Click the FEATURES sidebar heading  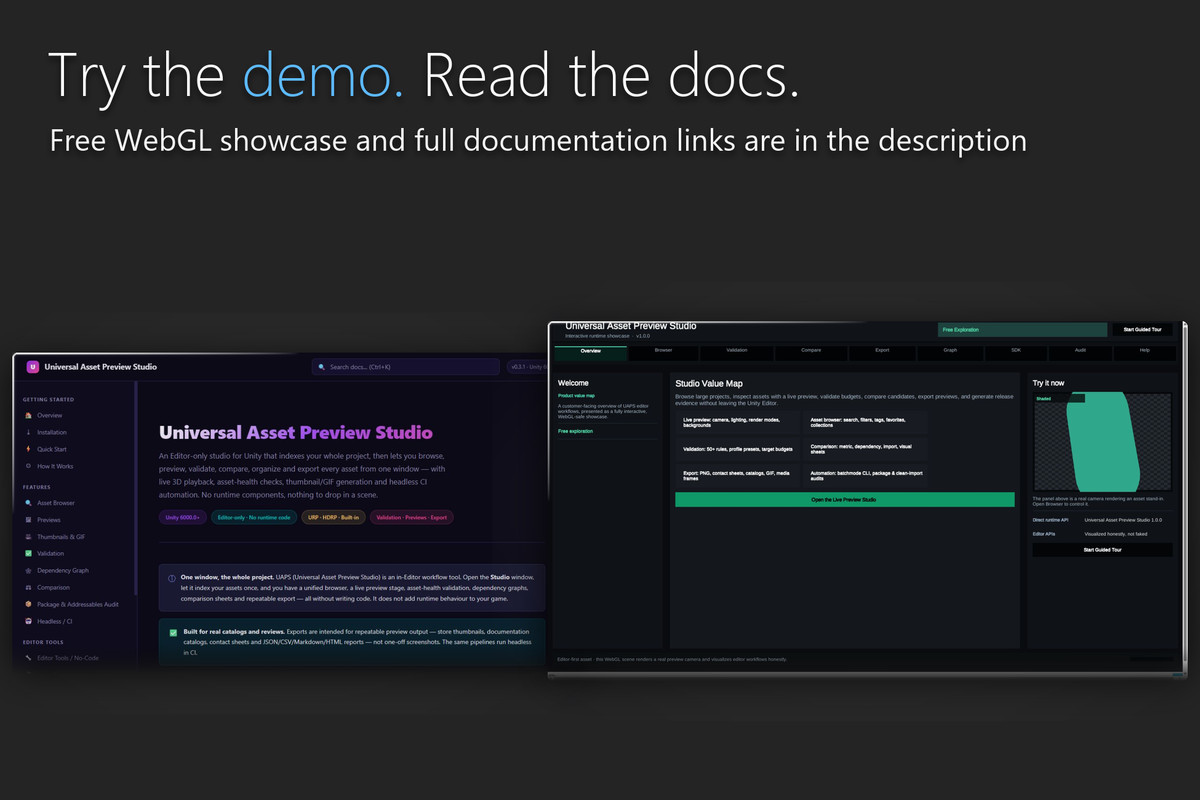pyautogui.click(x=36, y=487)
